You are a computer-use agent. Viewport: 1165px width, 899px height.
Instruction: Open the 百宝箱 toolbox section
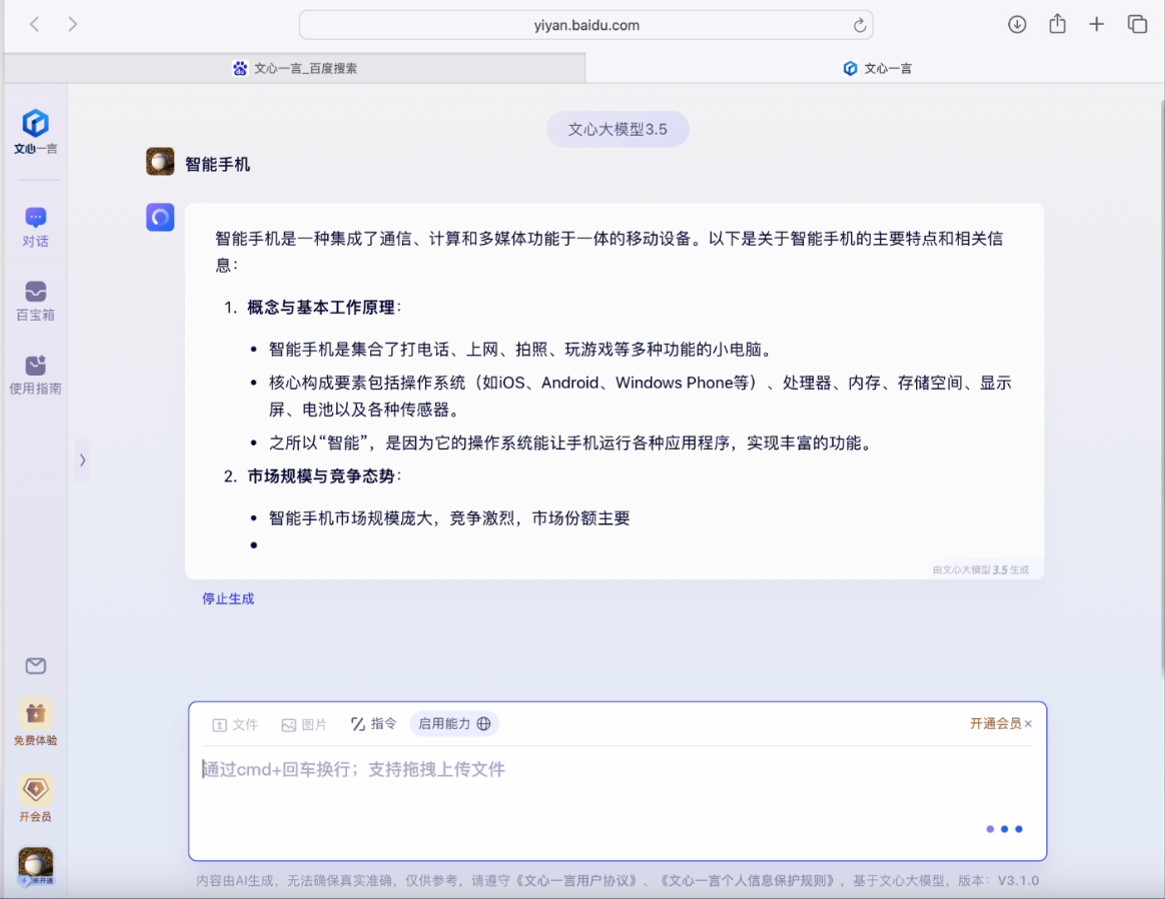tap(36, 301)
